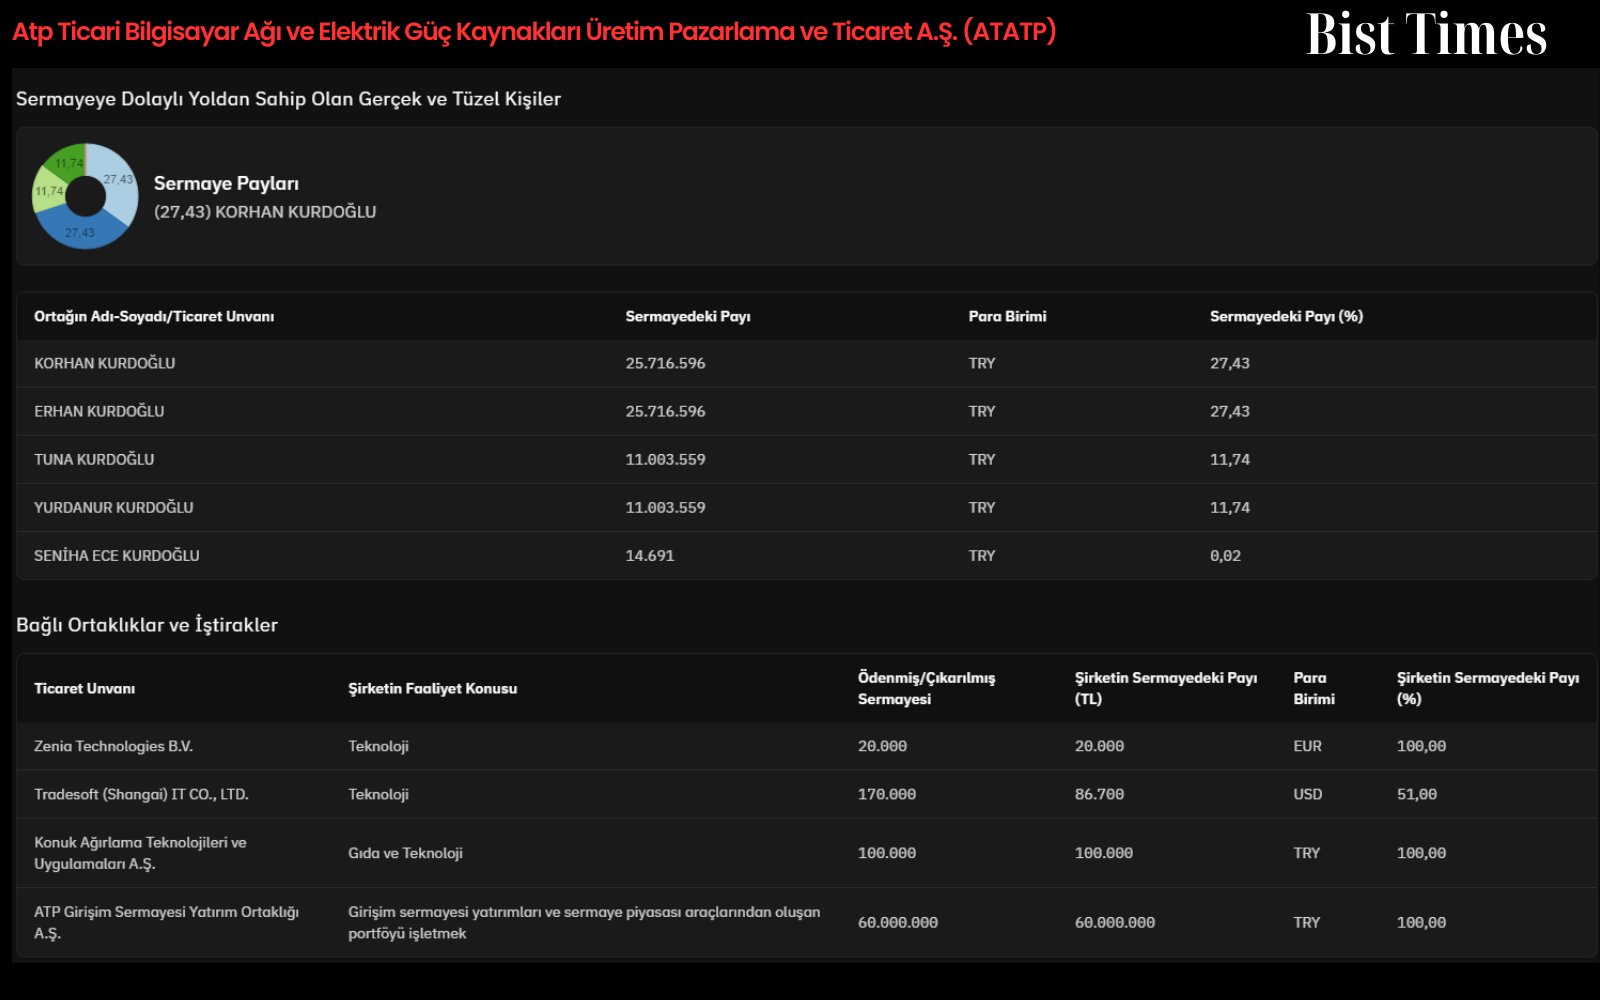Screen dimensions: 1600x1000
Task: Click the Bist Times logo
Action: pyautogui.click(x=1426, y=34)
